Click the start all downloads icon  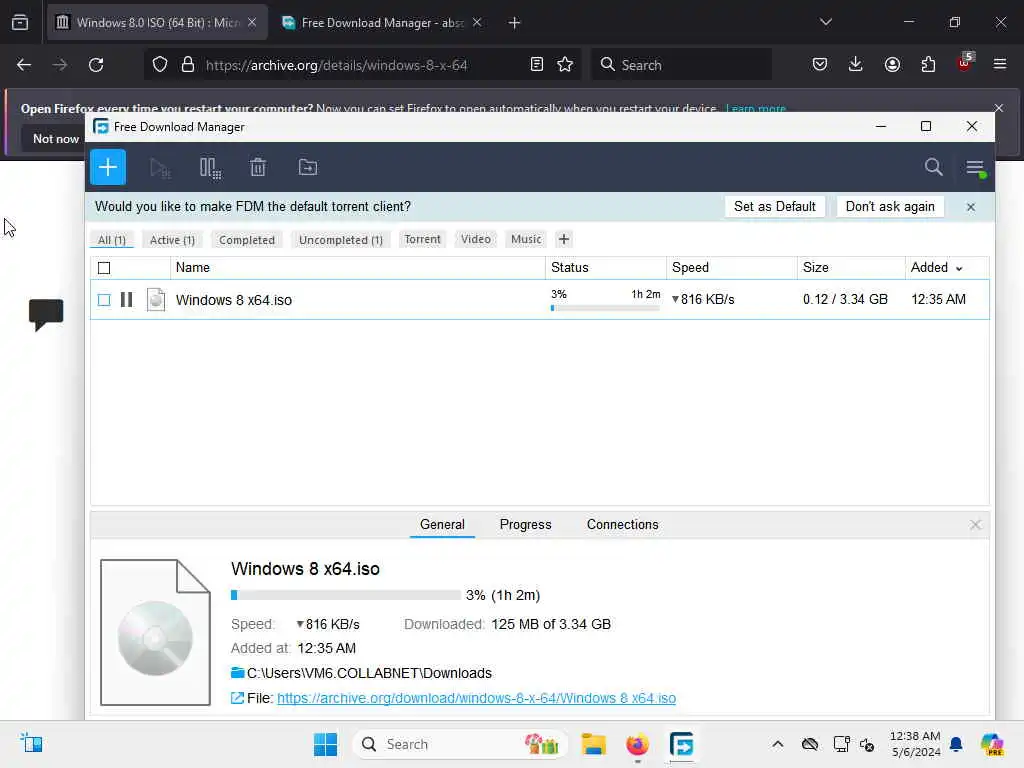(160, 168)
